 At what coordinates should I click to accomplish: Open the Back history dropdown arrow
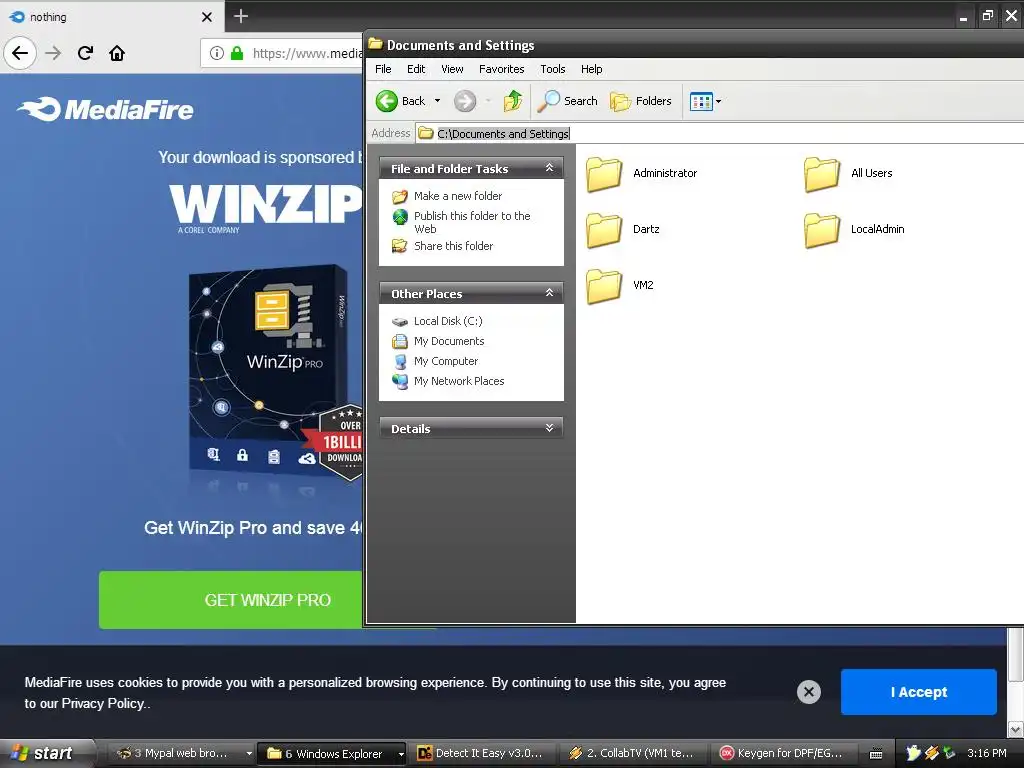(x=437, y=101)
